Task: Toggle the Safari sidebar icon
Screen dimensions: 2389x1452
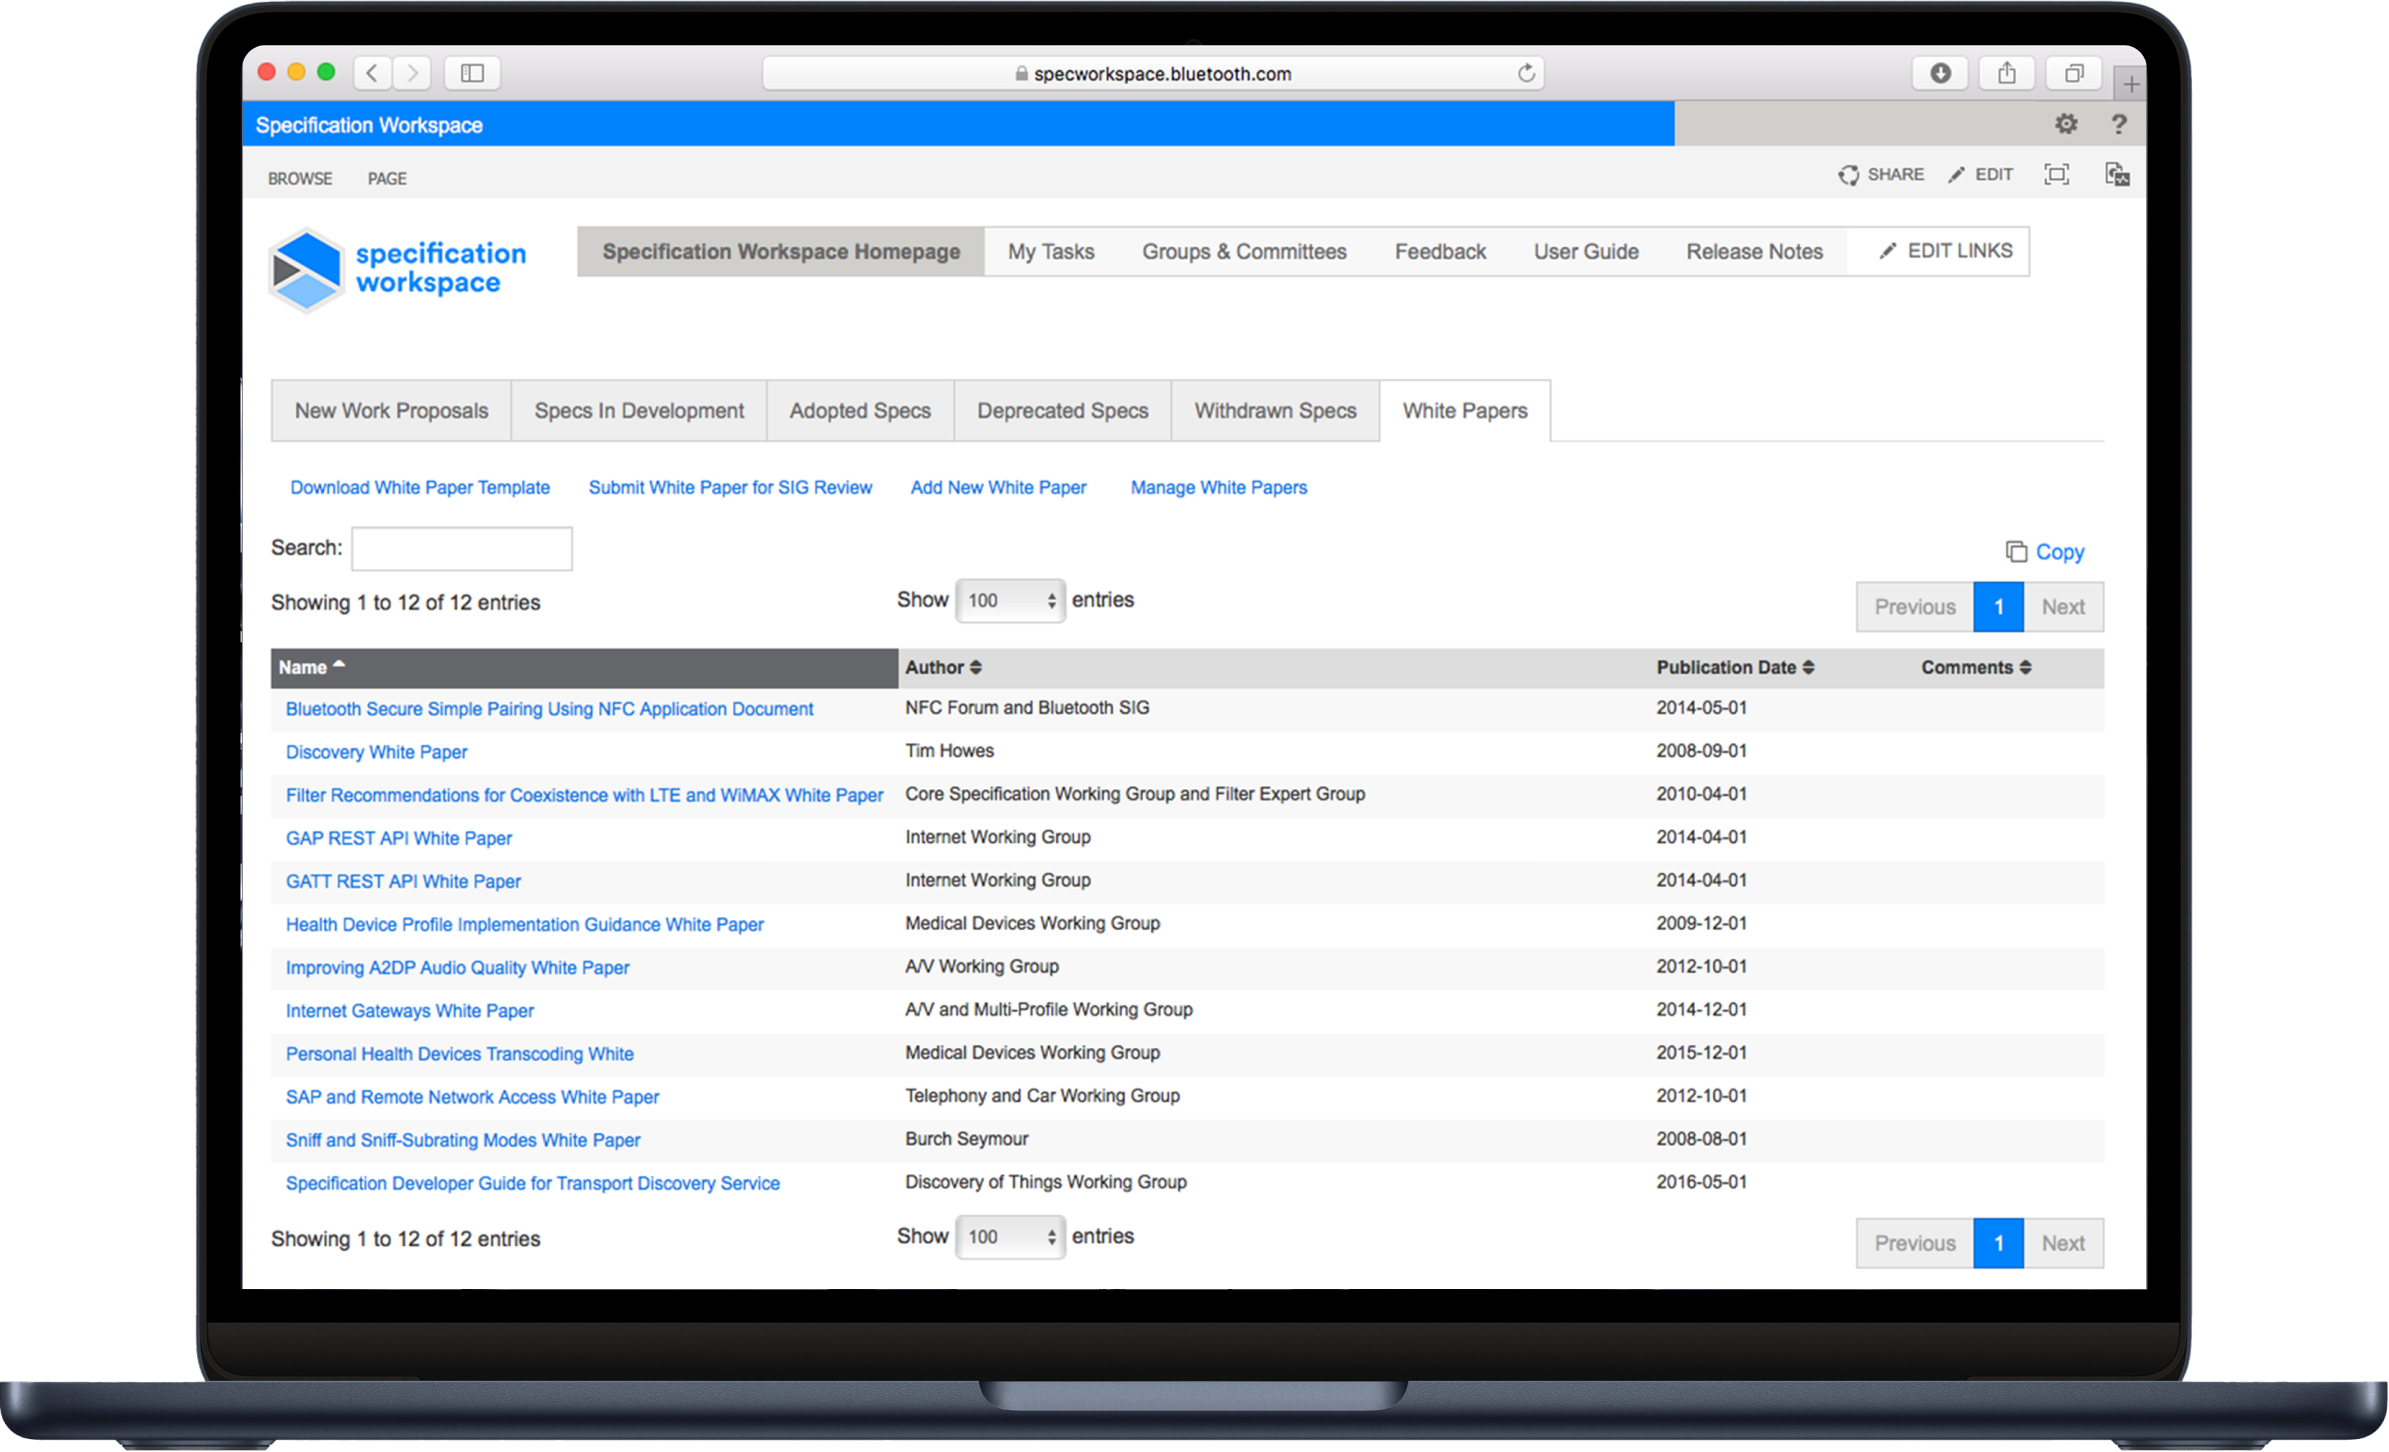Action: coord(472,73)
